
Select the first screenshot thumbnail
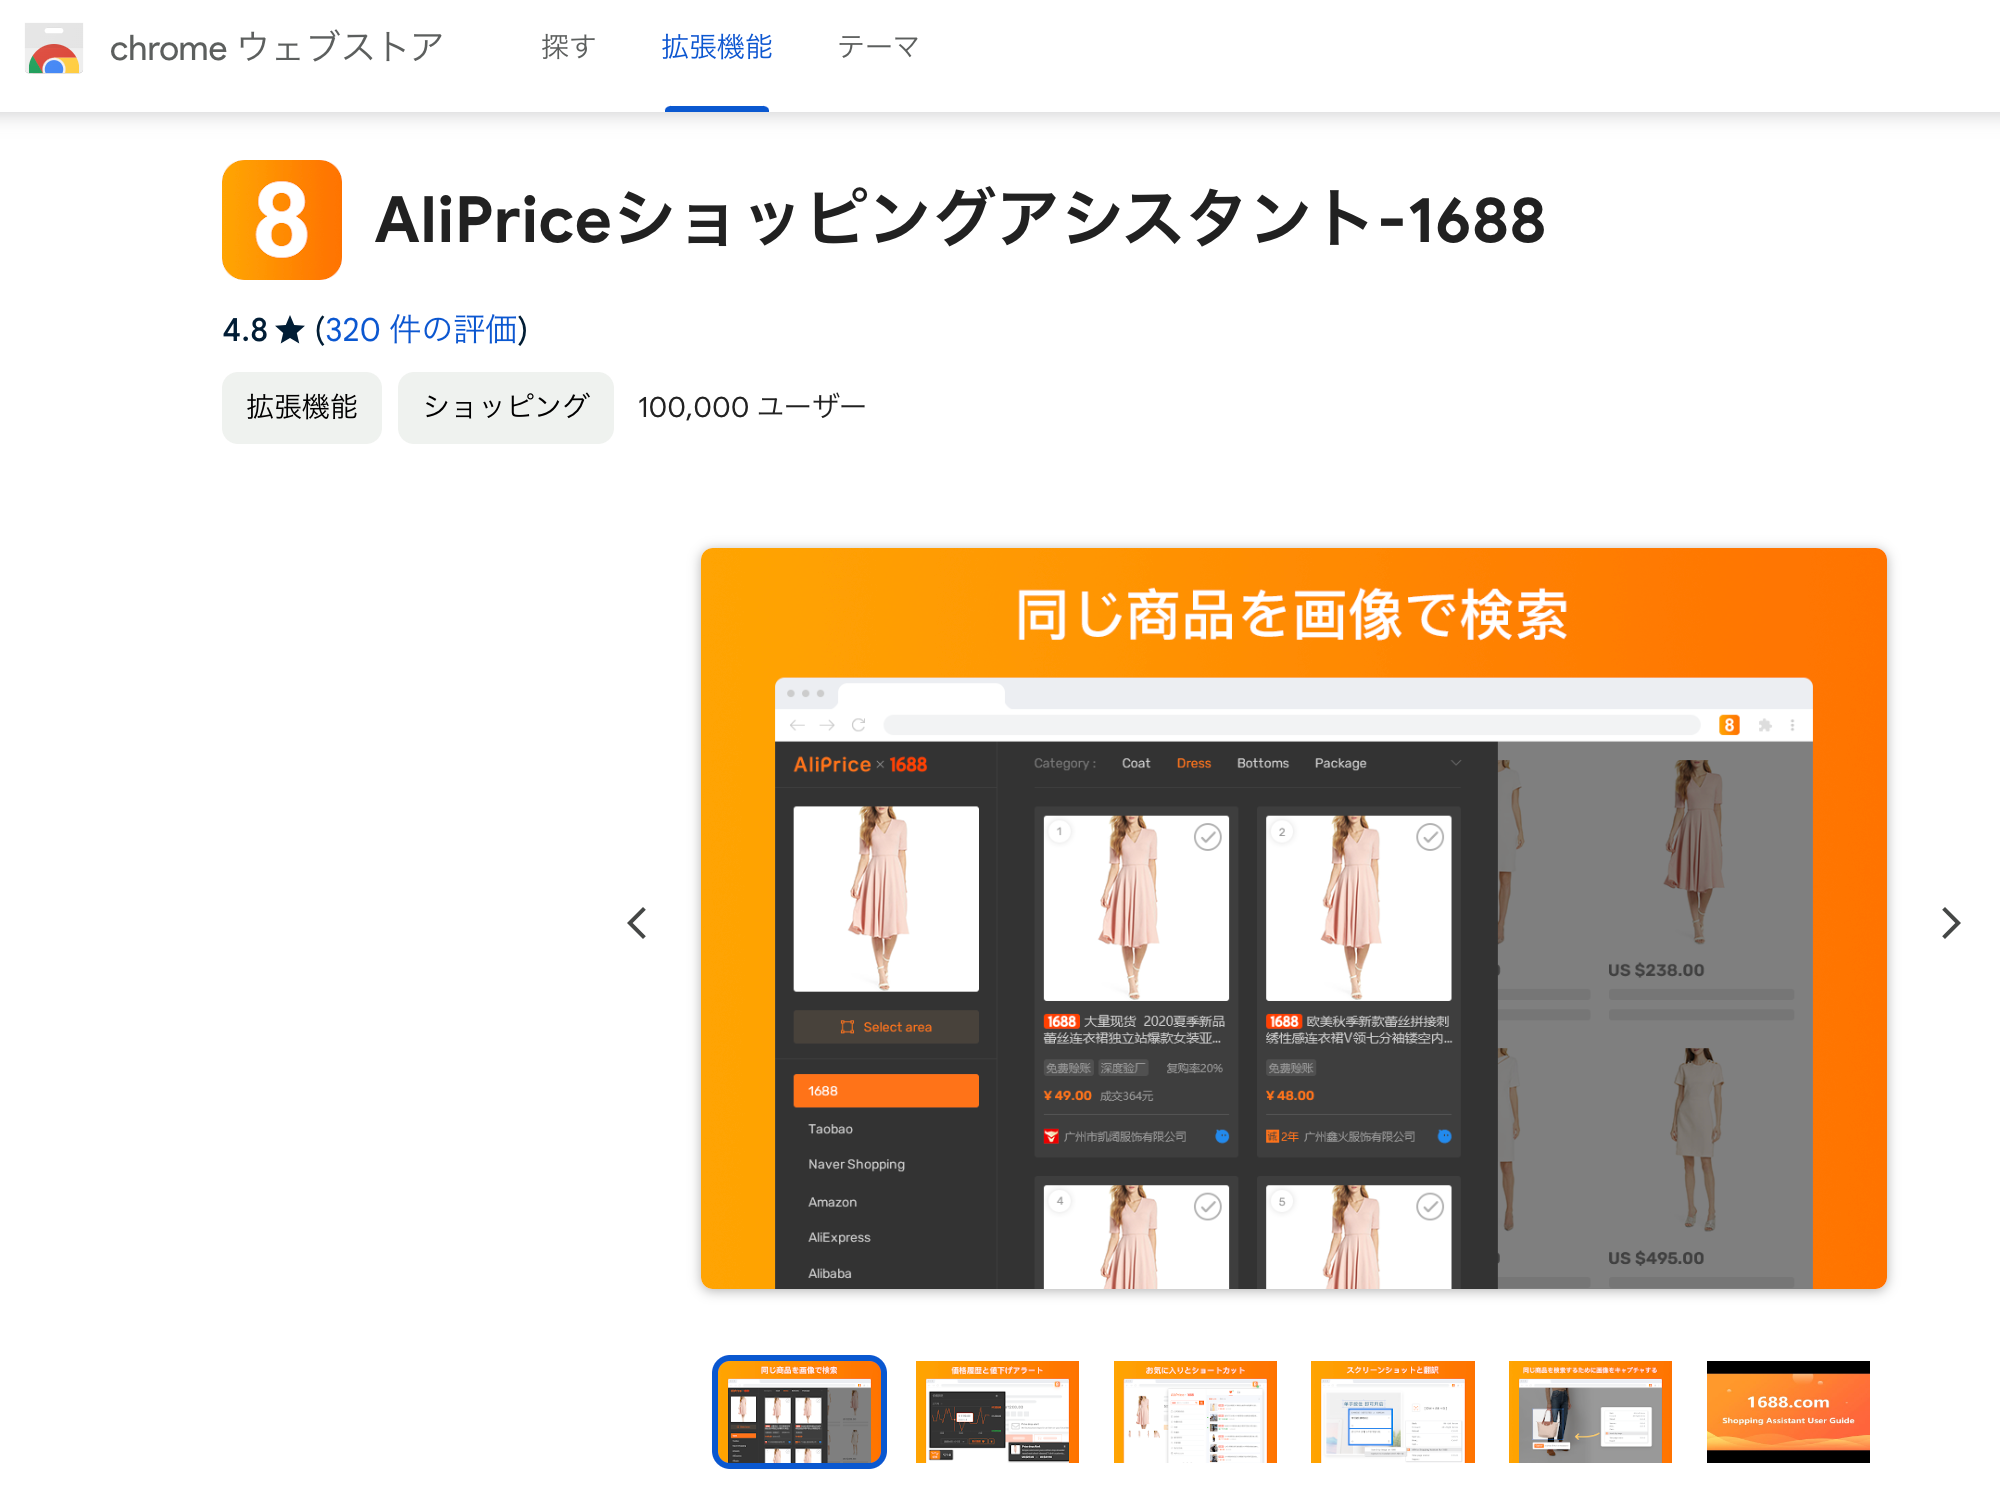[799, 1411]
